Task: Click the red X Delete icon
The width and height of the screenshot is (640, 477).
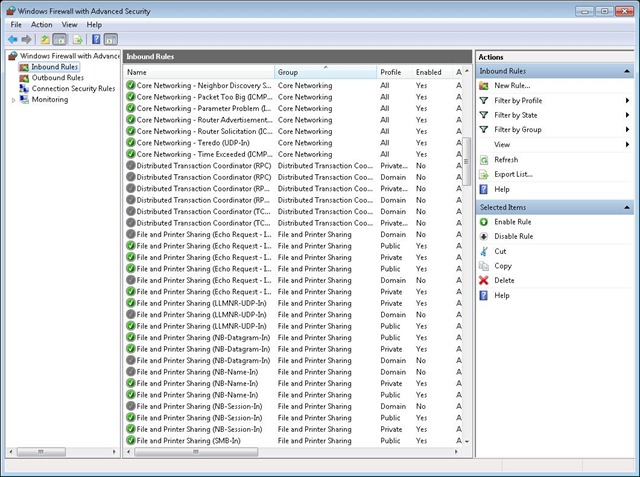Action: pyautogui.click(x=484, y=280)
